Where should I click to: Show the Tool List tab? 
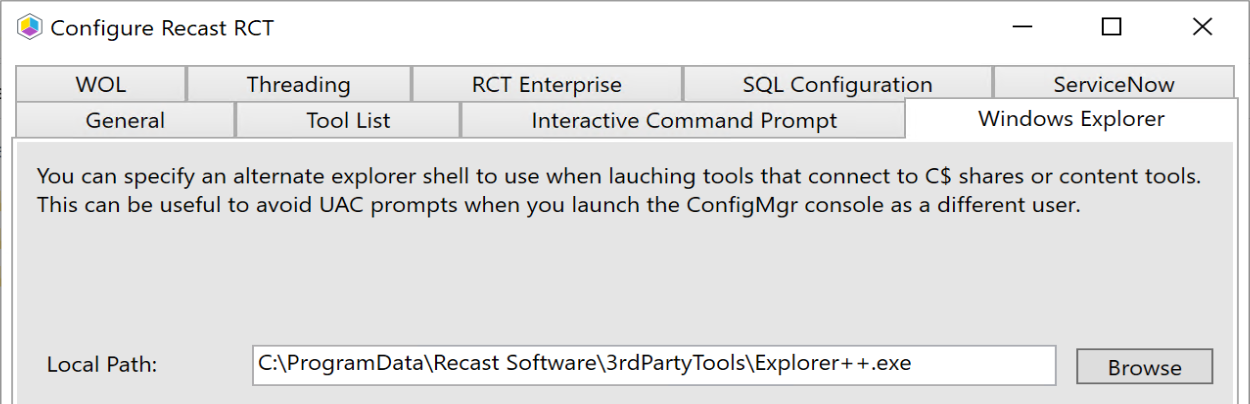[348, 121]
